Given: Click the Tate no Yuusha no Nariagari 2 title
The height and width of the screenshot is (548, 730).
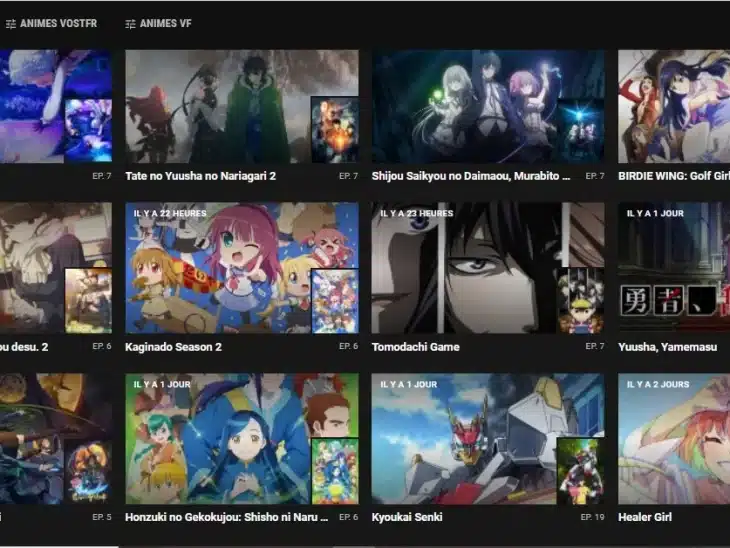Looking at the screenshot, I should coord(201,176).
